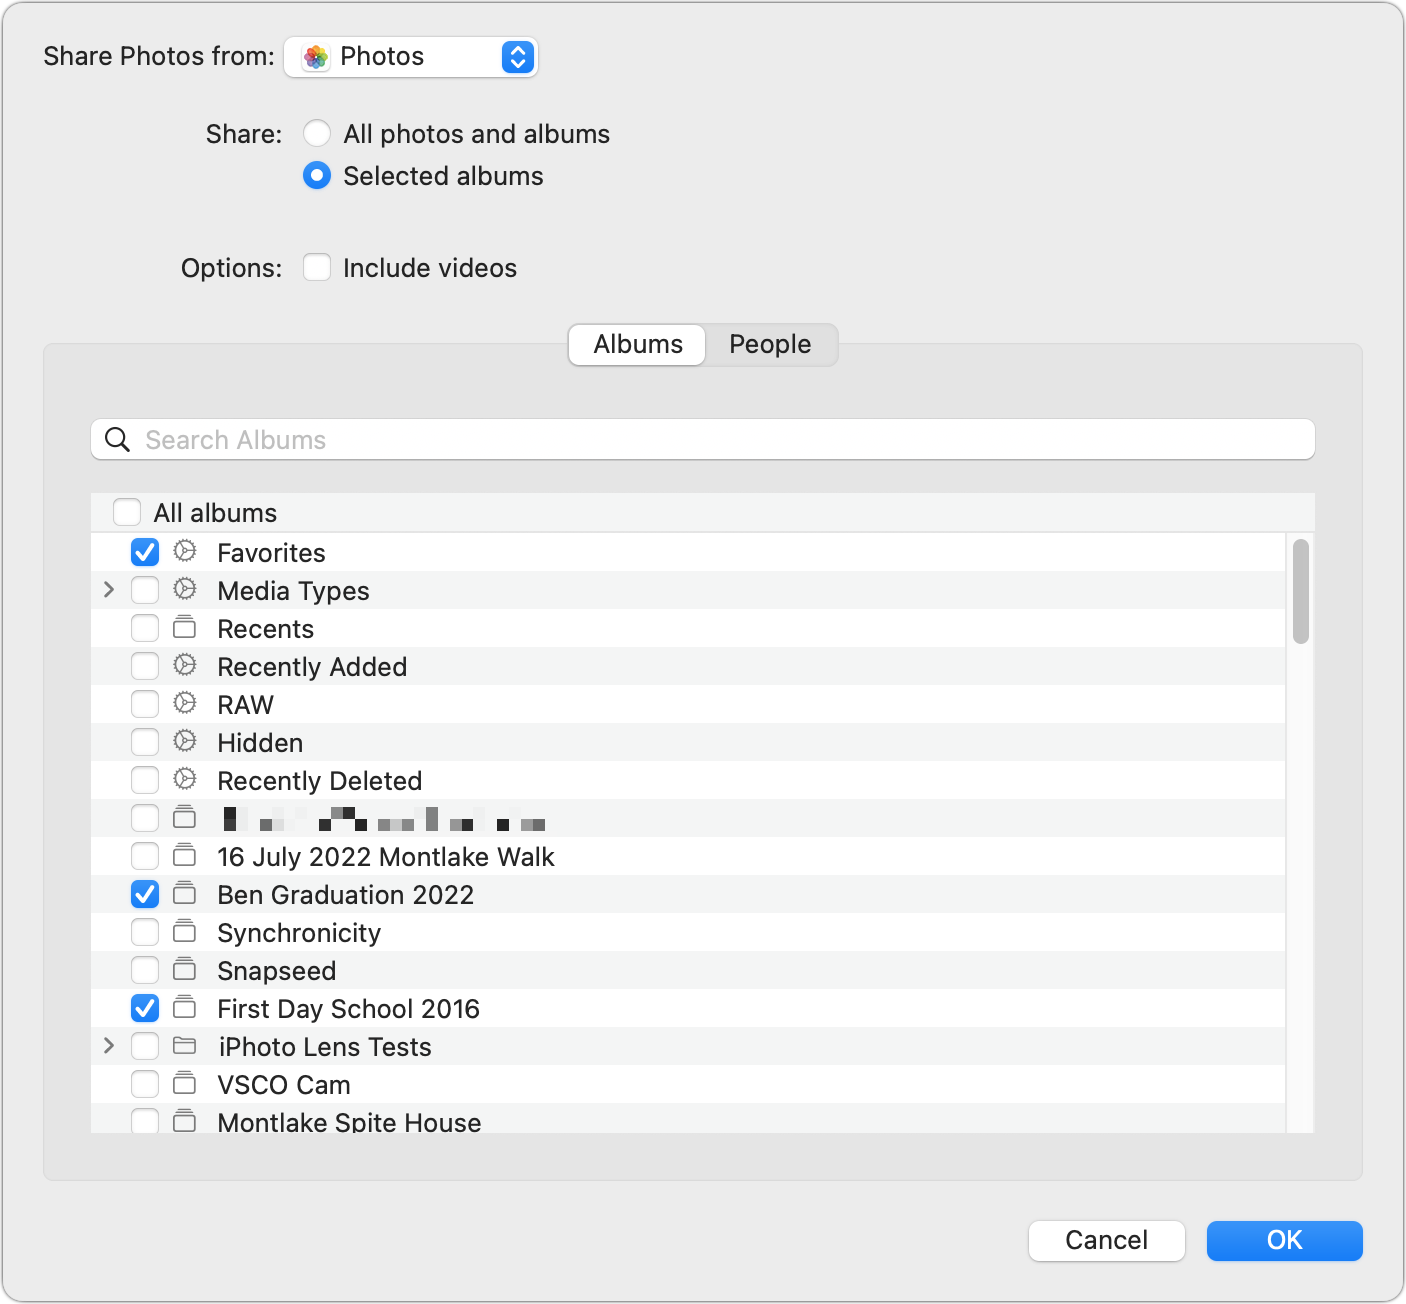Click the OK button
Image resolution: width=1406 pixels, height=1304 pixels.
(1284, 1240)
